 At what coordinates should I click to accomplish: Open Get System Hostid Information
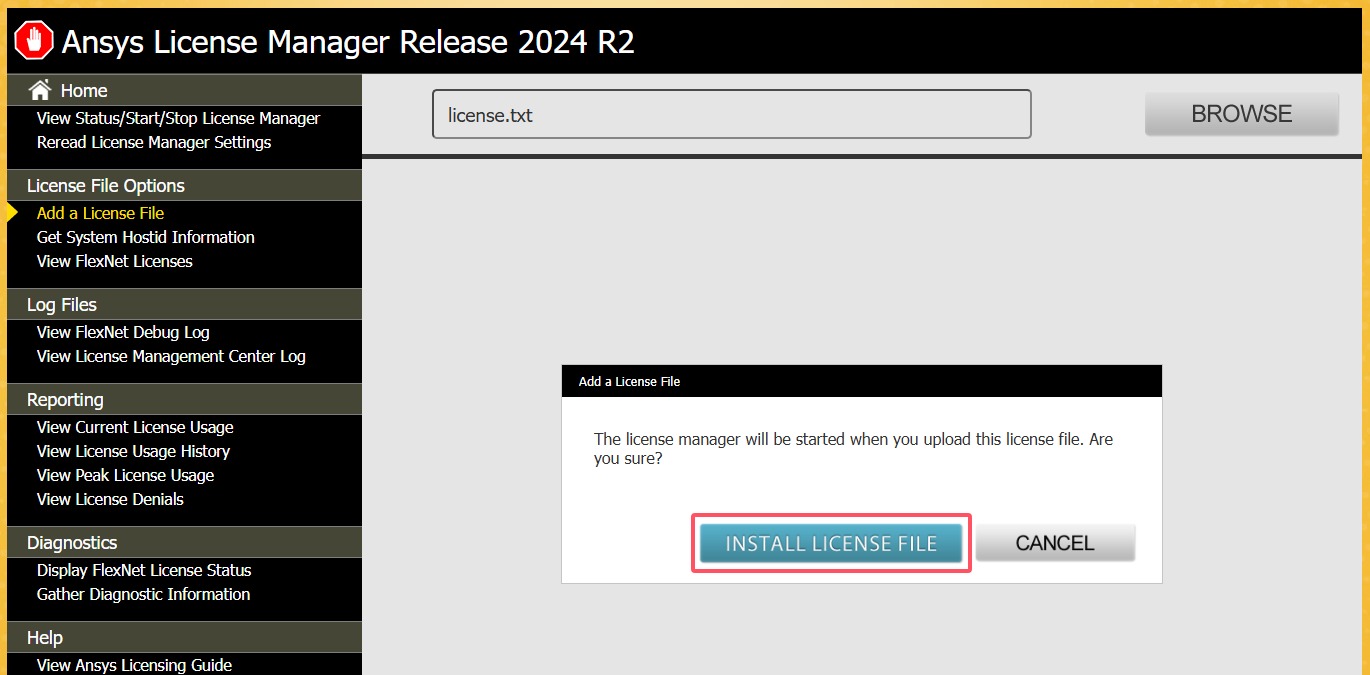pyautogui.click(x=146, y=237)
